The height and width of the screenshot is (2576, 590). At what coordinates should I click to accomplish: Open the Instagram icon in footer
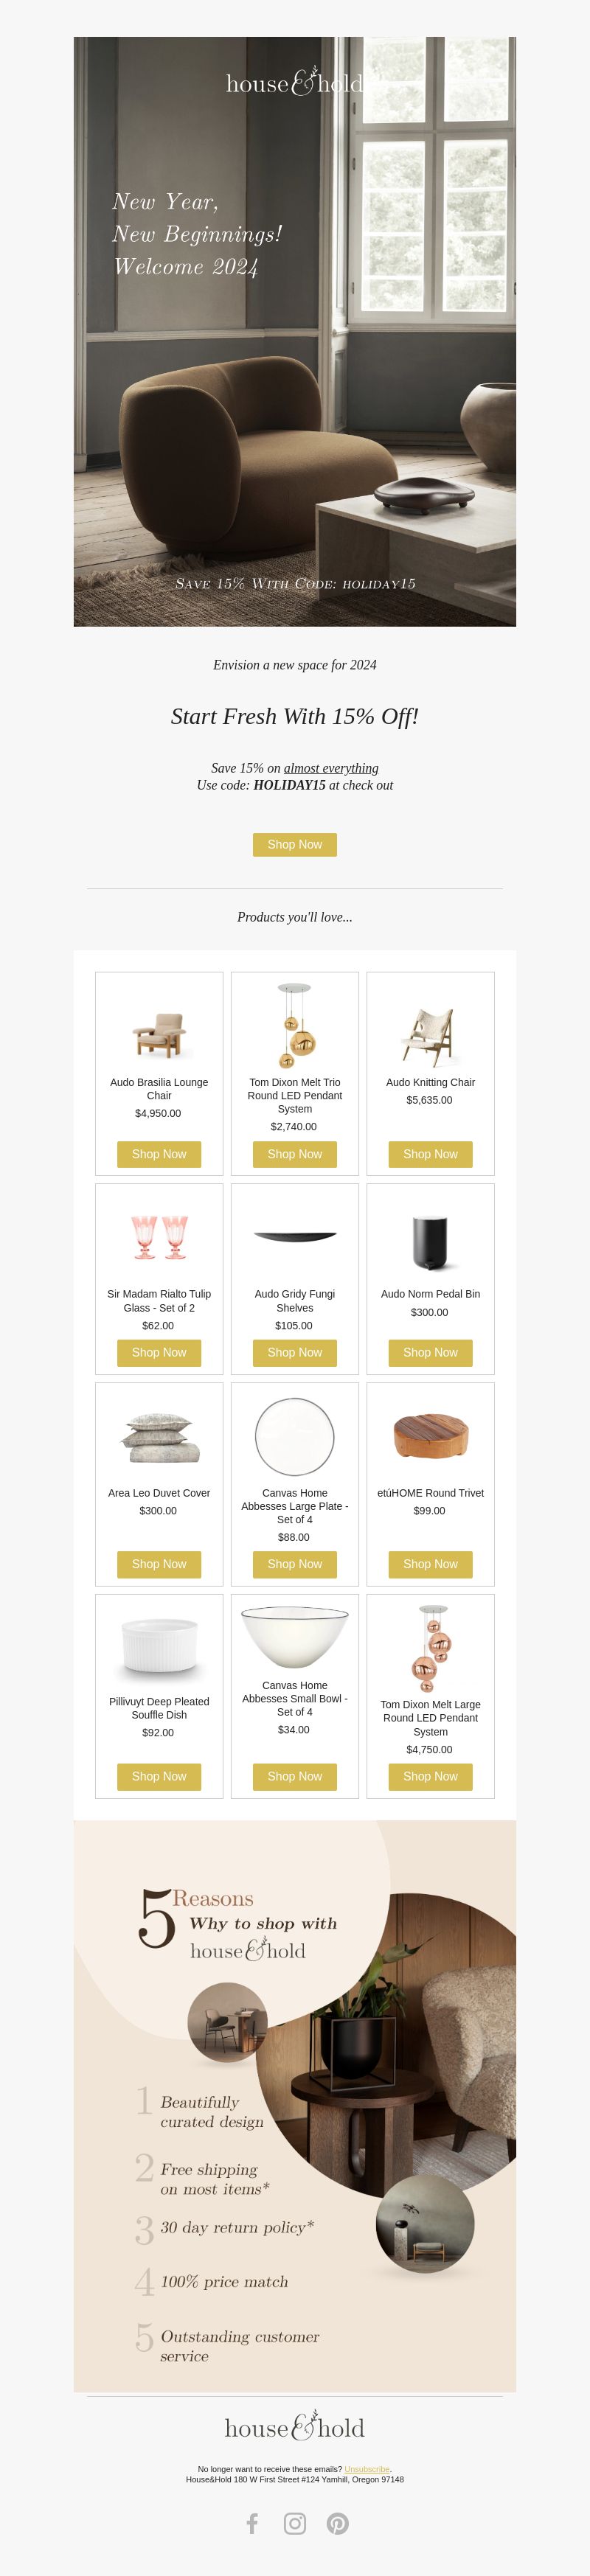point(295,2523)
